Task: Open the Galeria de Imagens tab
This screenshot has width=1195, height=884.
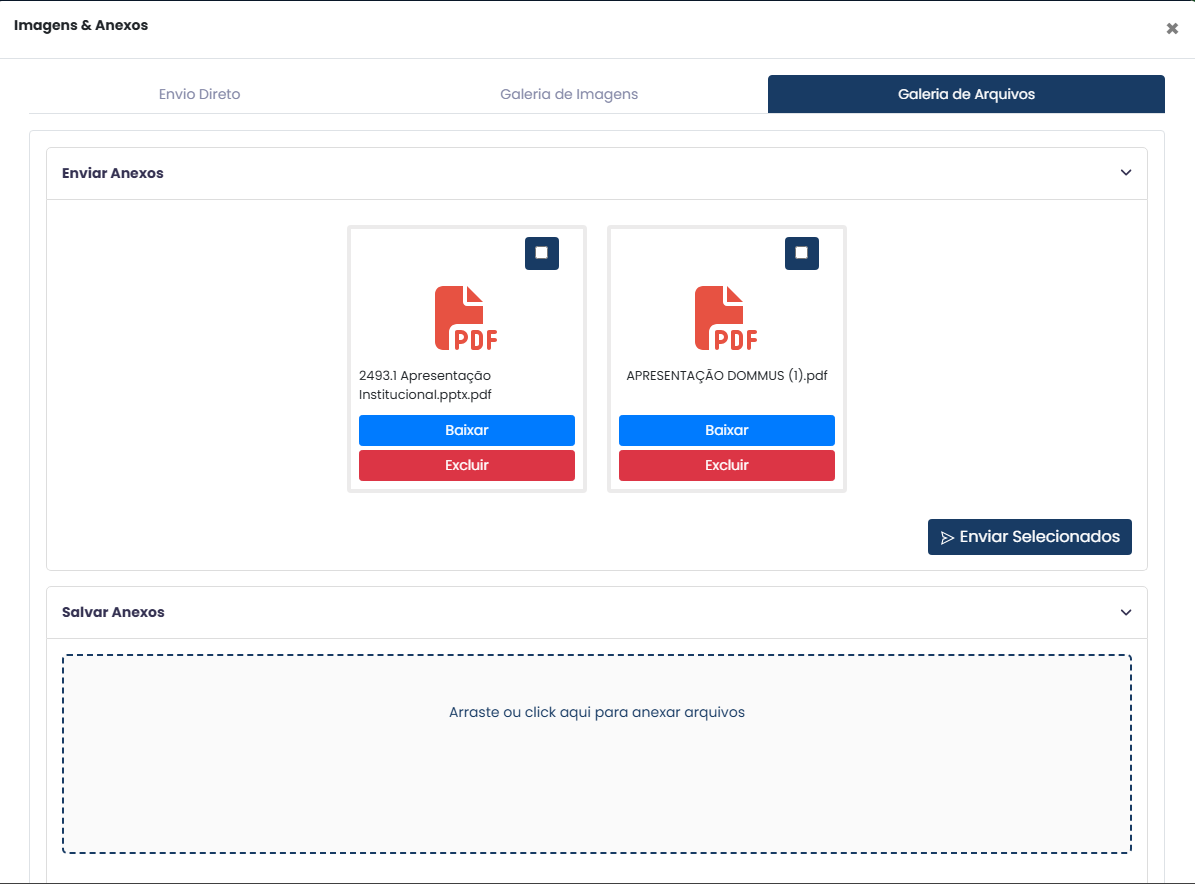Action: click(569, 94)
